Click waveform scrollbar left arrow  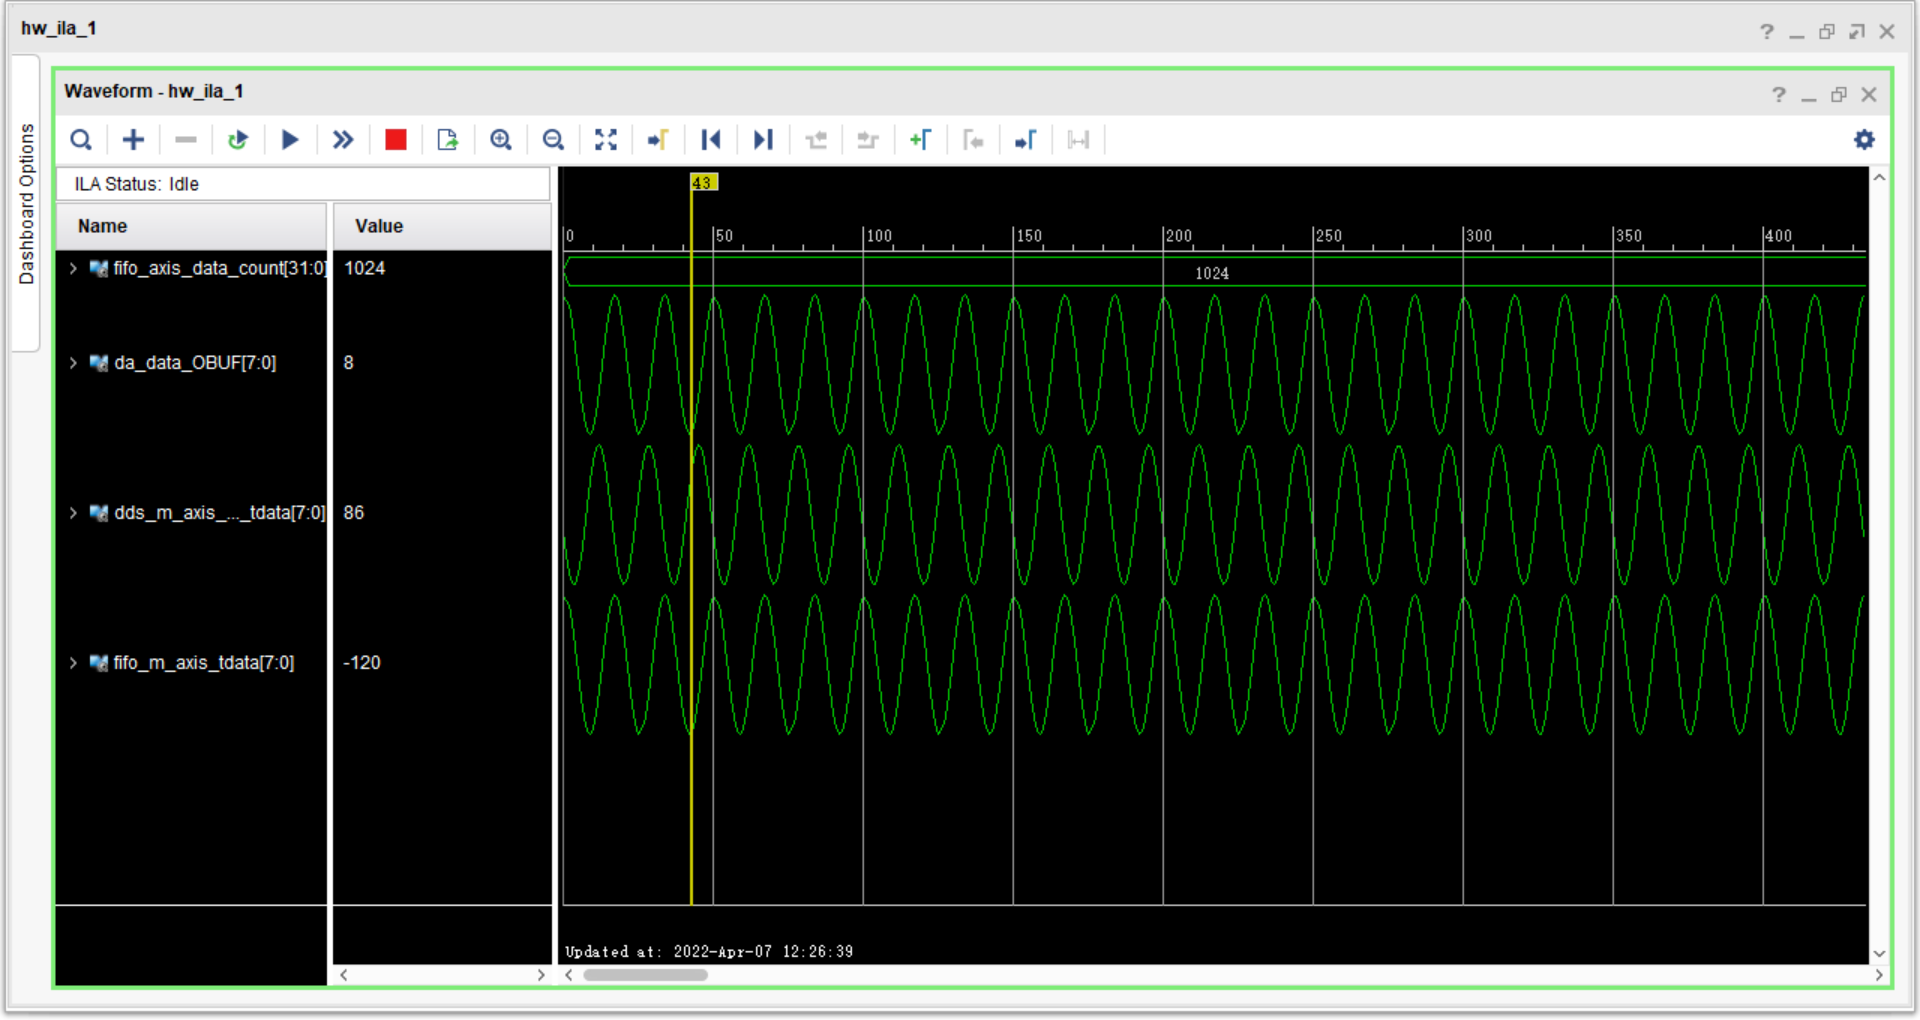point(569,975)
